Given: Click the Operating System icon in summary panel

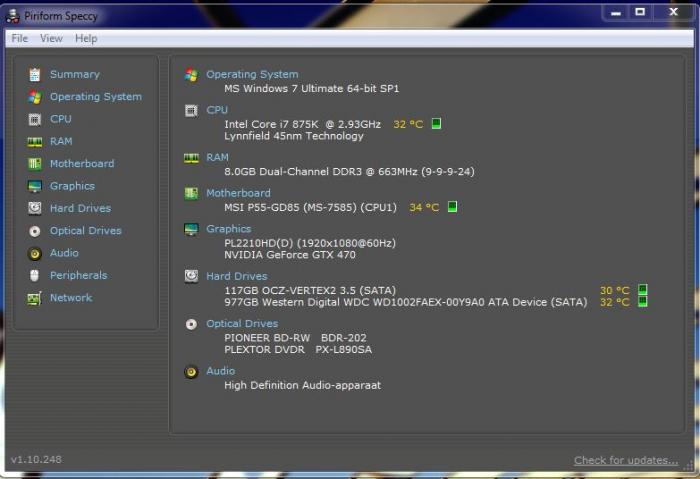Looking at the screenshot, I should click(192, 75).
